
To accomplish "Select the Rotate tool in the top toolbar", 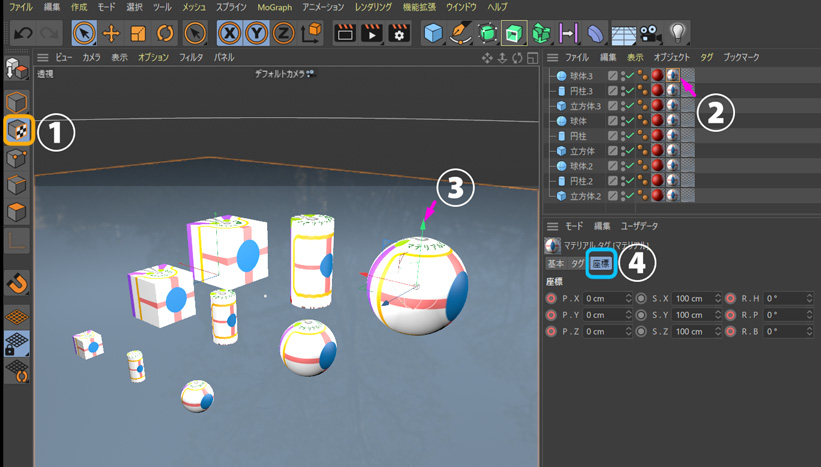I will click(x=165, y=33).
